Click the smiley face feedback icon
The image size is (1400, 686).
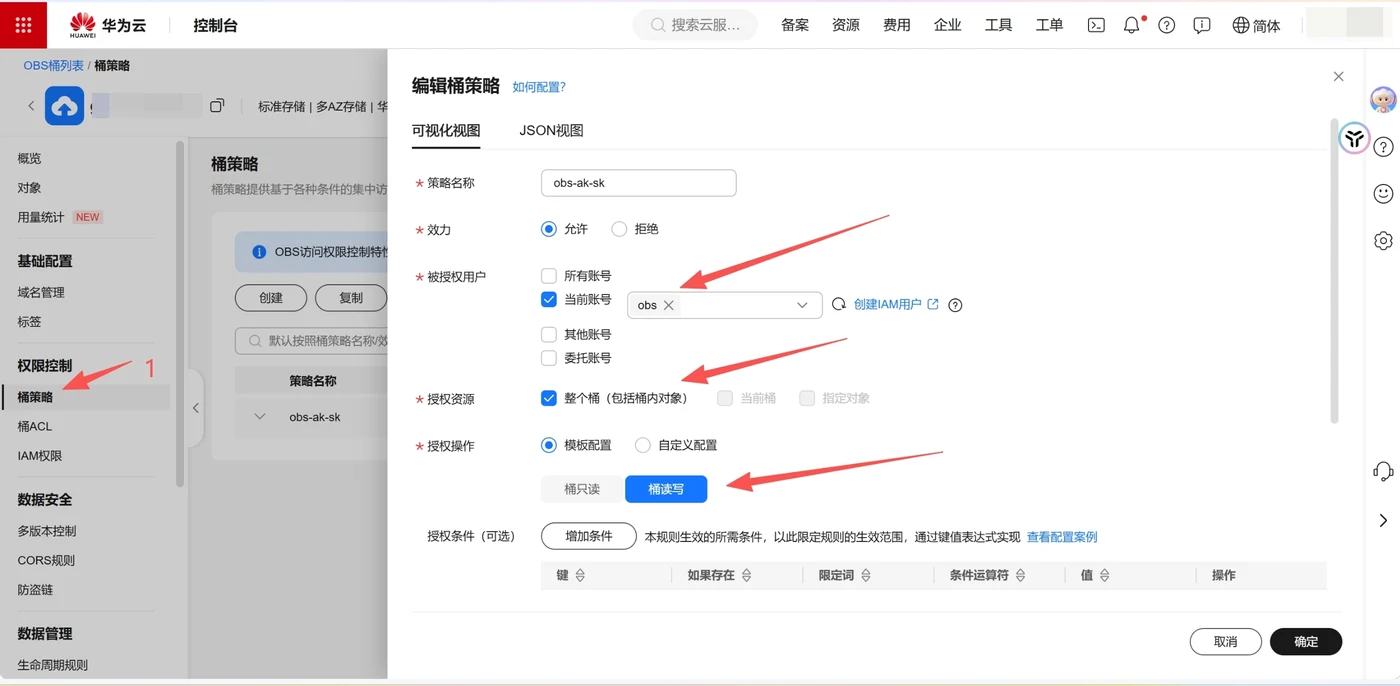tap(1383, 193)
